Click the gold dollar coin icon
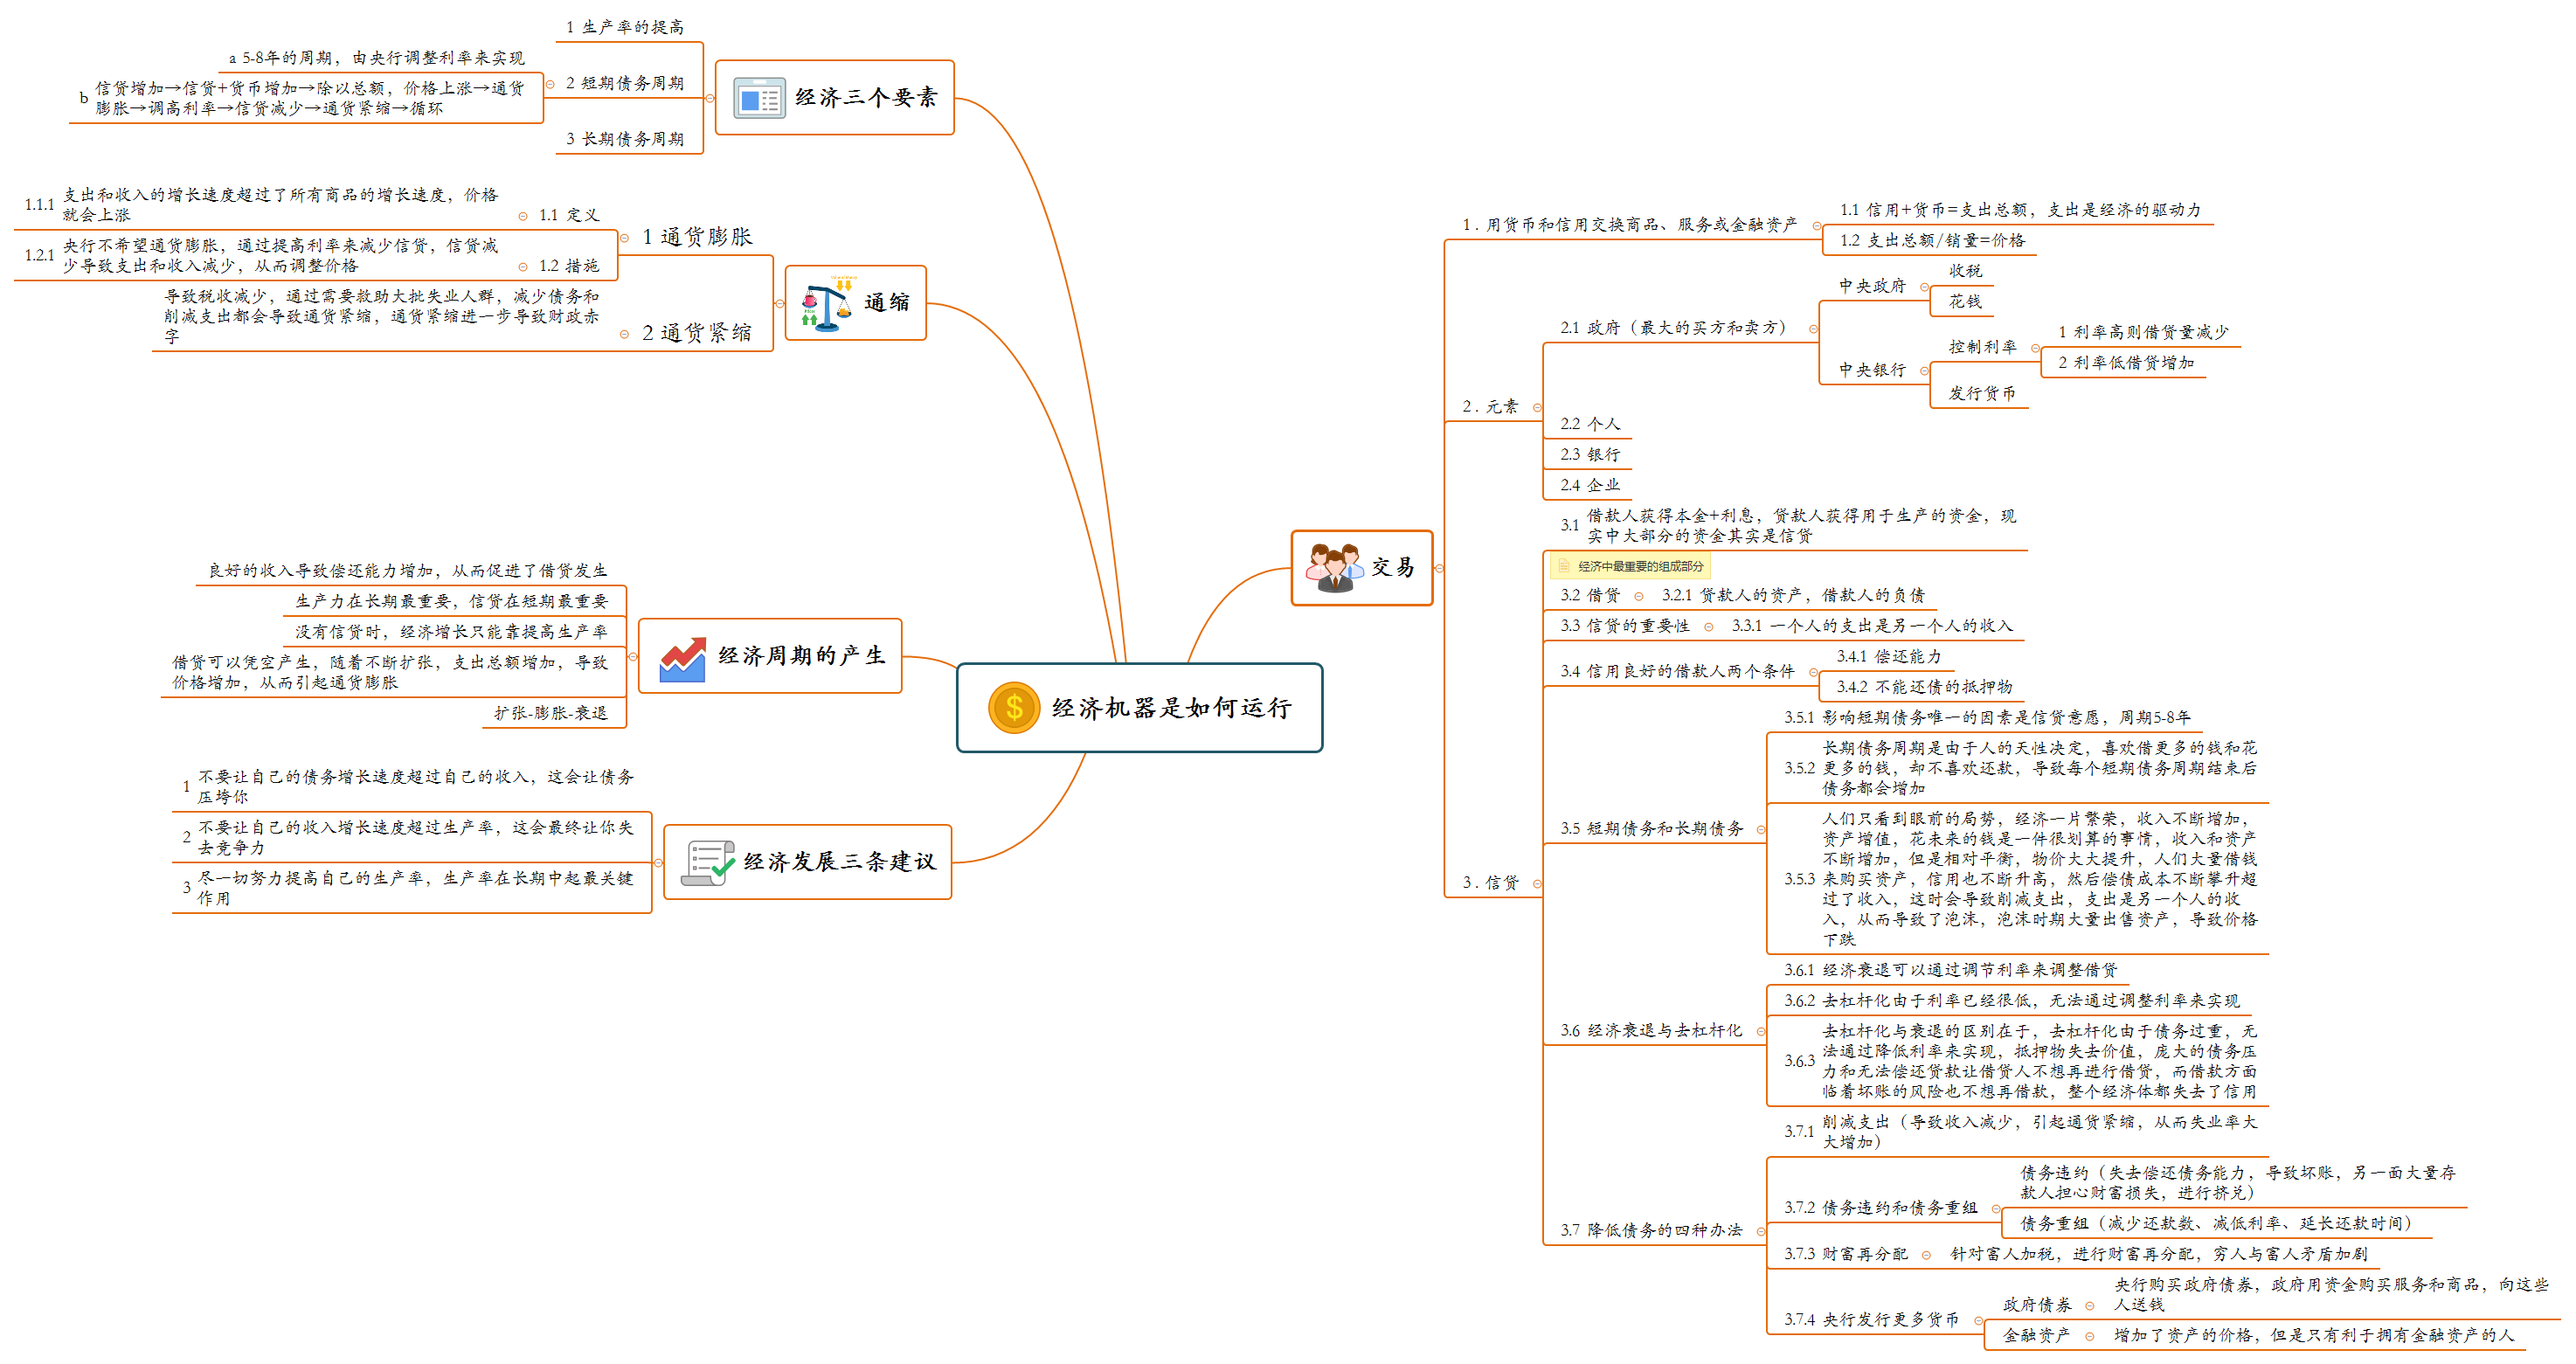 pyautogui.click(x=1014, y=708)
